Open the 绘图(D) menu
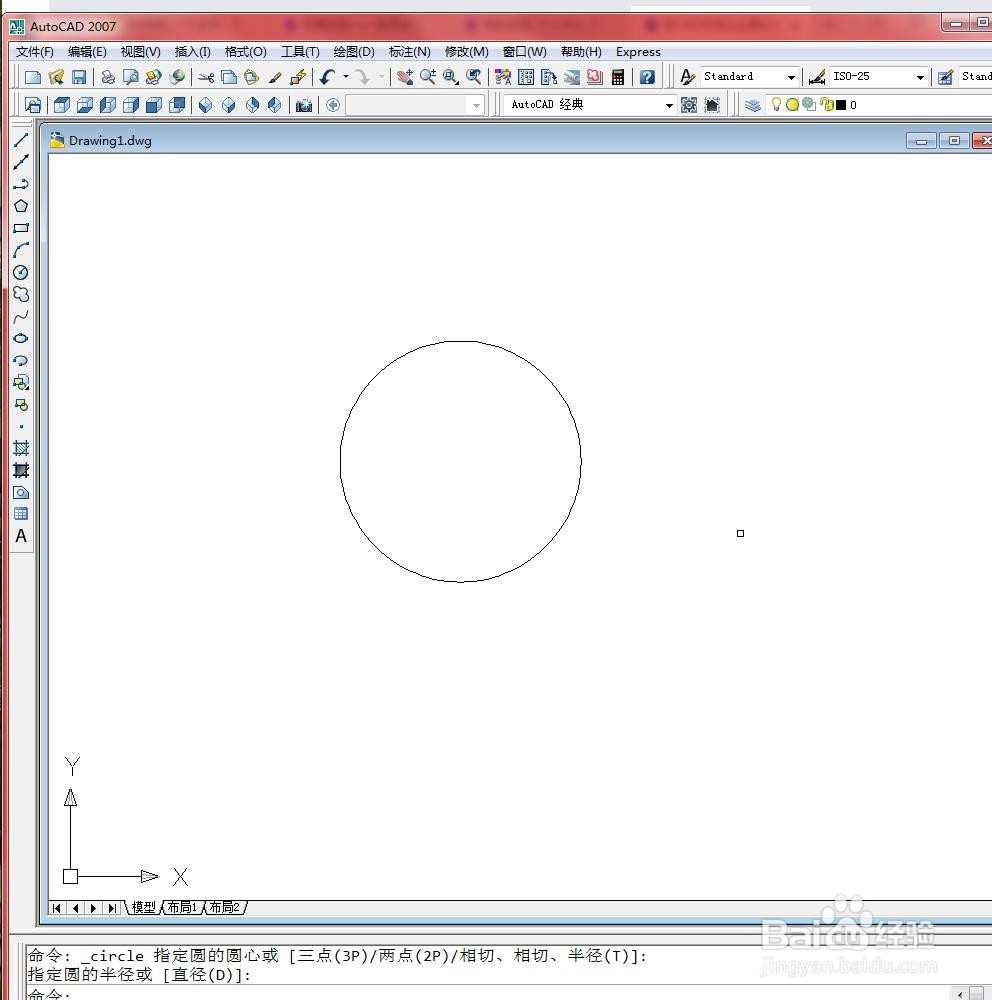 [x=353, y=52]
